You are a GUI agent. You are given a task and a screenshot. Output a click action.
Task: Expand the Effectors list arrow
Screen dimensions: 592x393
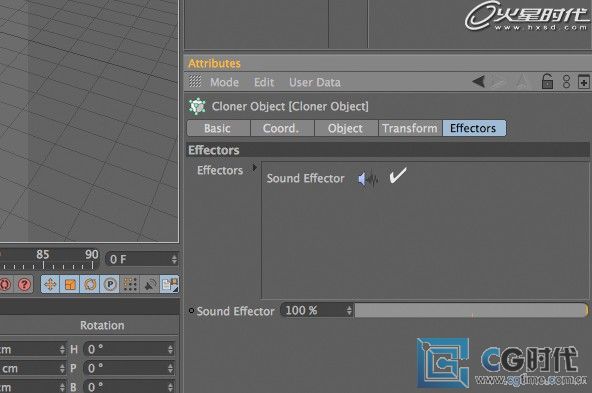[255, 167]
